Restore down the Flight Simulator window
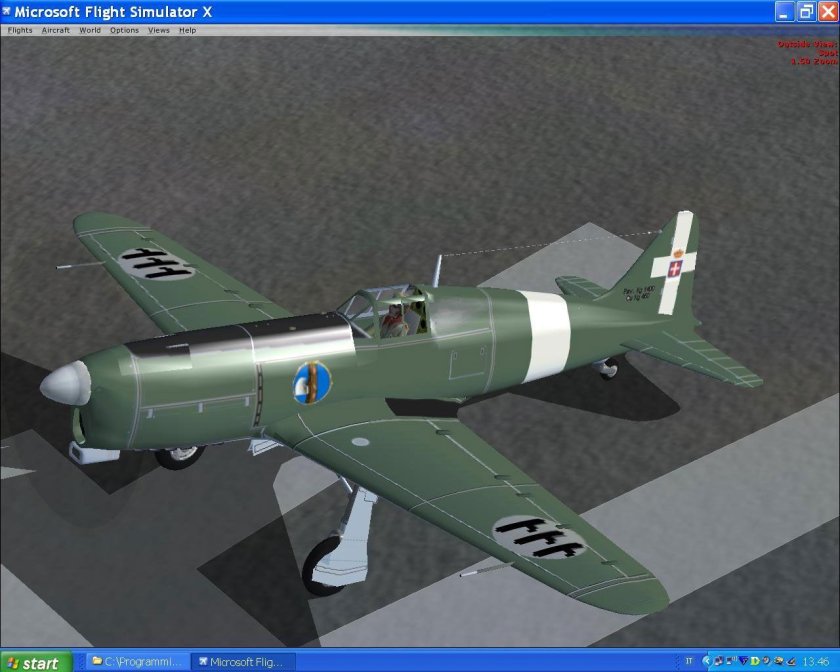 (806, 11)
